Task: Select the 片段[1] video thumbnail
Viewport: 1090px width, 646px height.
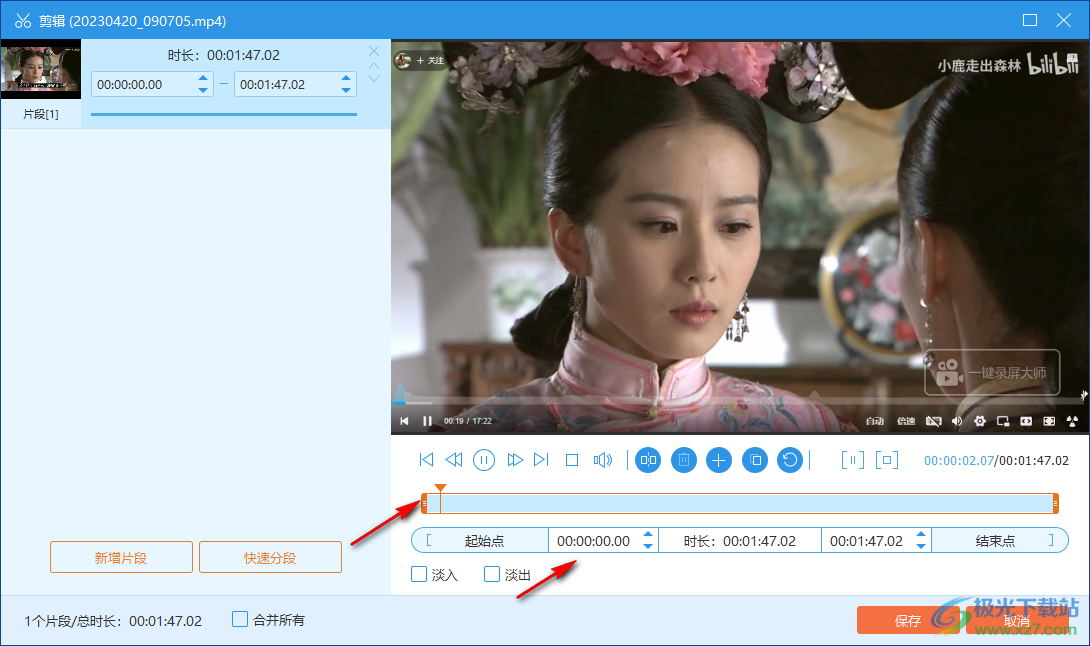Action: pos(40,69)
